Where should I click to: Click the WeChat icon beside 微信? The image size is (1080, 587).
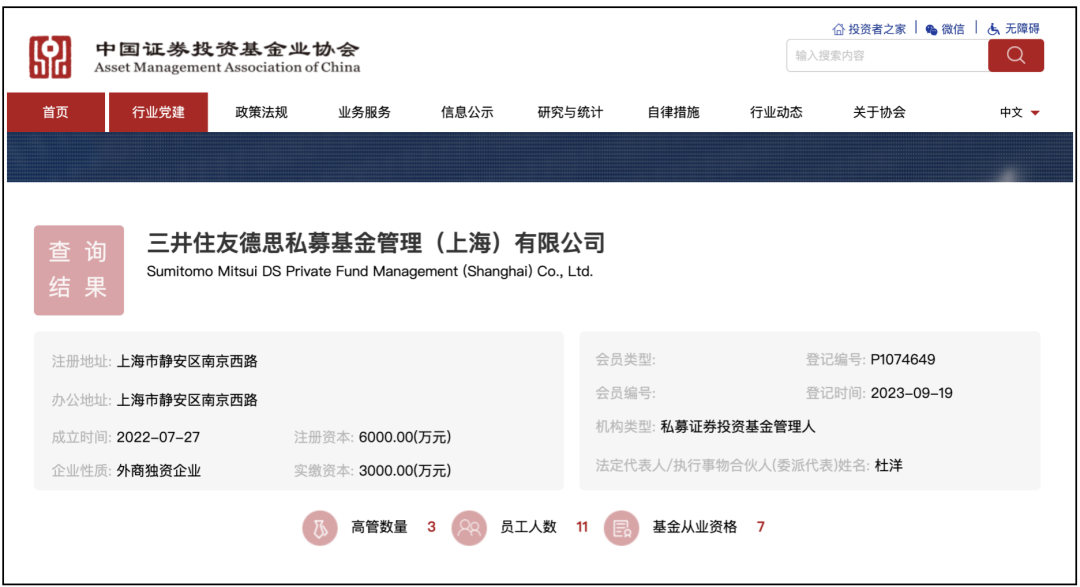pyautogui.click(x=931, y=29)
